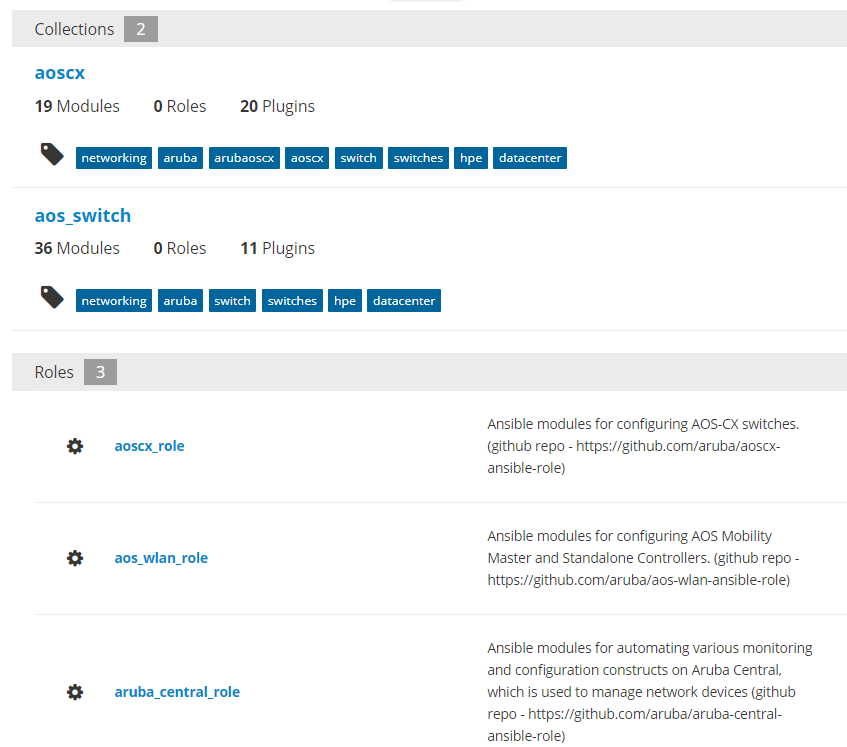Viewport: 847px width, 747px height.
Task: Click the tag icon under aos_switch collection
Action: [x=52, y=297]
